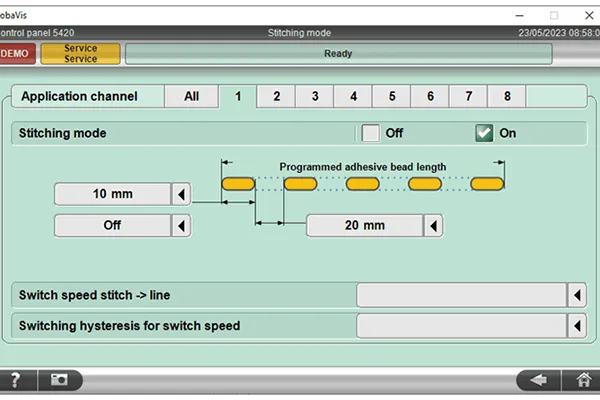Click the arrow beside 20 mm field
Screen dimensions: 600x400
[x=433, y=226]
